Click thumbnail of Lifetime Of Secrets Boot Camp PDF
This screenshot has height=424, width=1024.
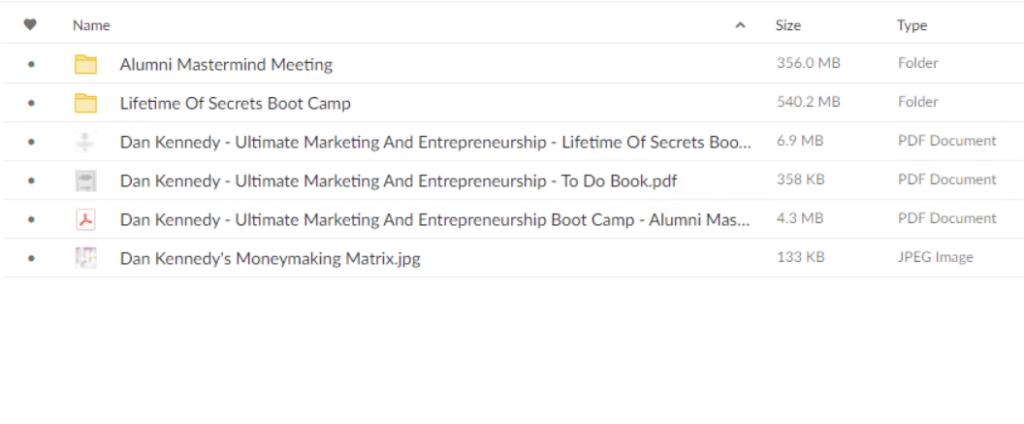click(x=86, y=142)
